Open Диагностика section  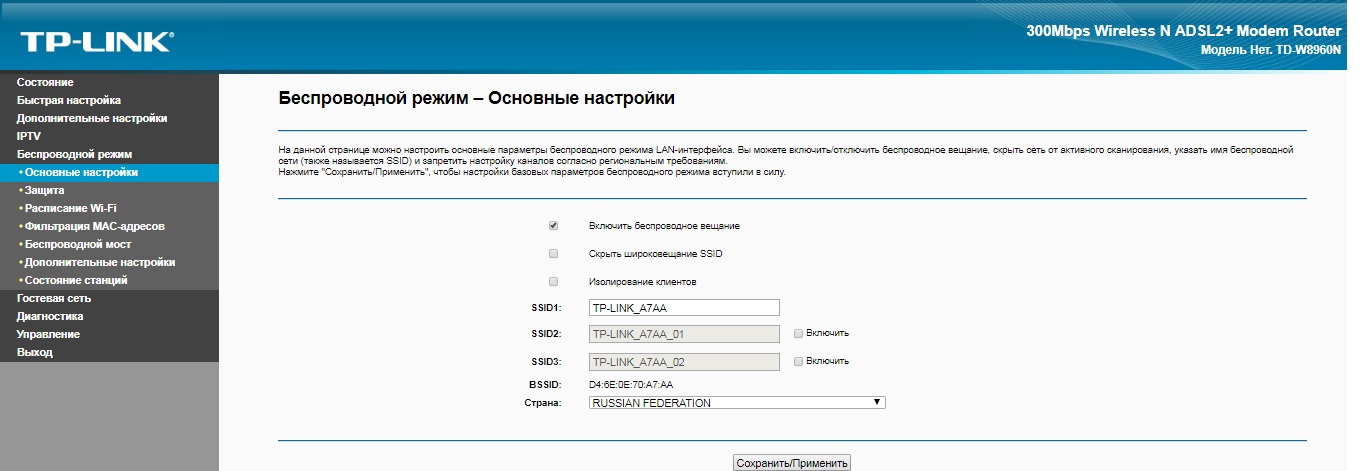(x=50, y=316)
